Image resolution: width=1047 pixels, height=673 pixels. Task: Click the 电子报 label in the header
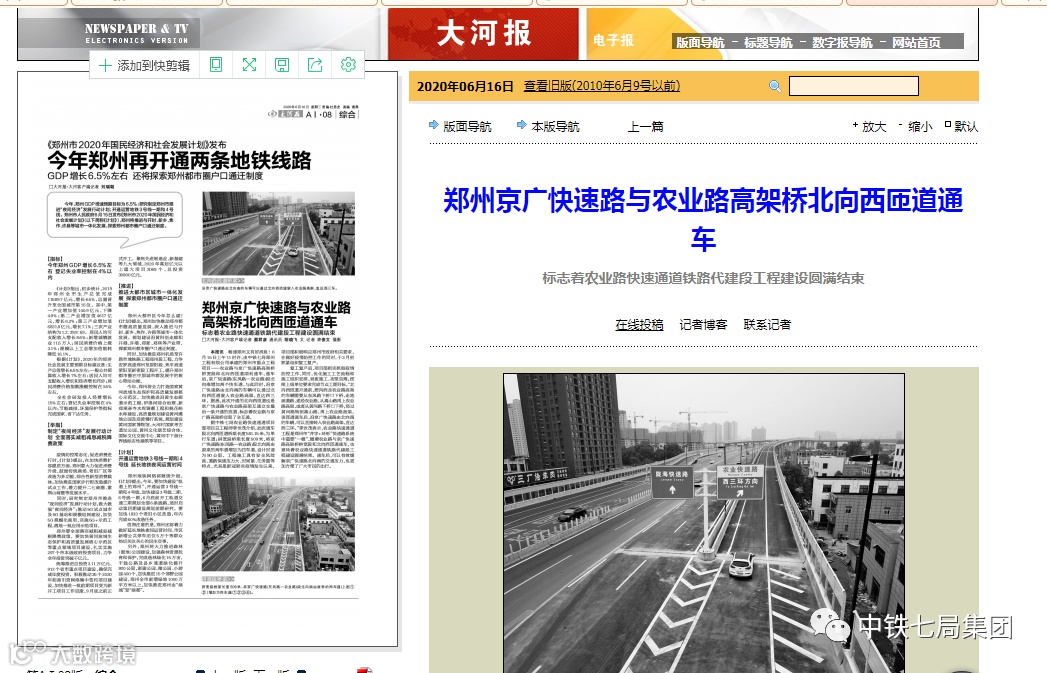click(613, 40)
